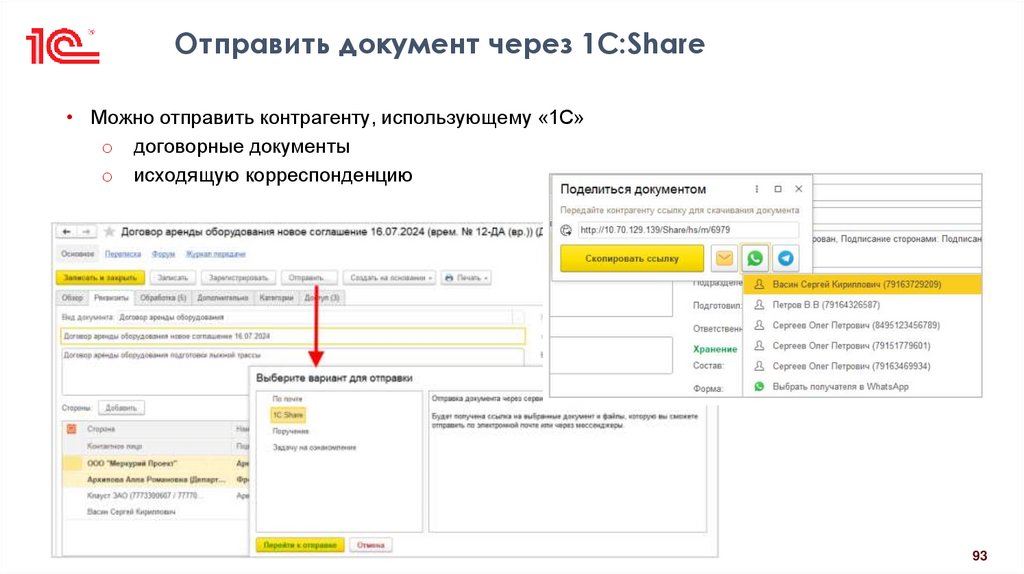Open the Журнал передачи link
The height and width of the screenshot is (574, 1024).
216,254
